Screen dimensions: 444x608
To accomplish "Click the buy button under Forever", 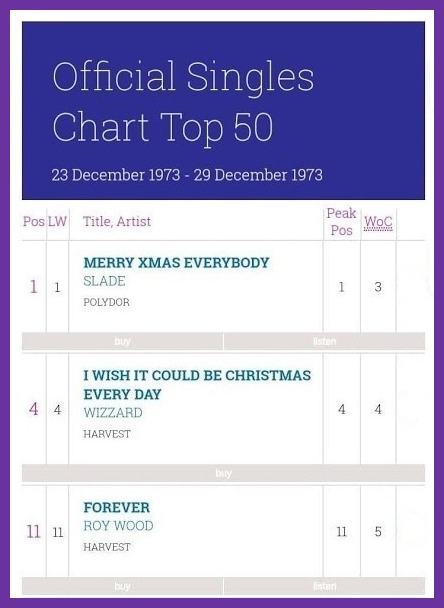I will 123,586.
